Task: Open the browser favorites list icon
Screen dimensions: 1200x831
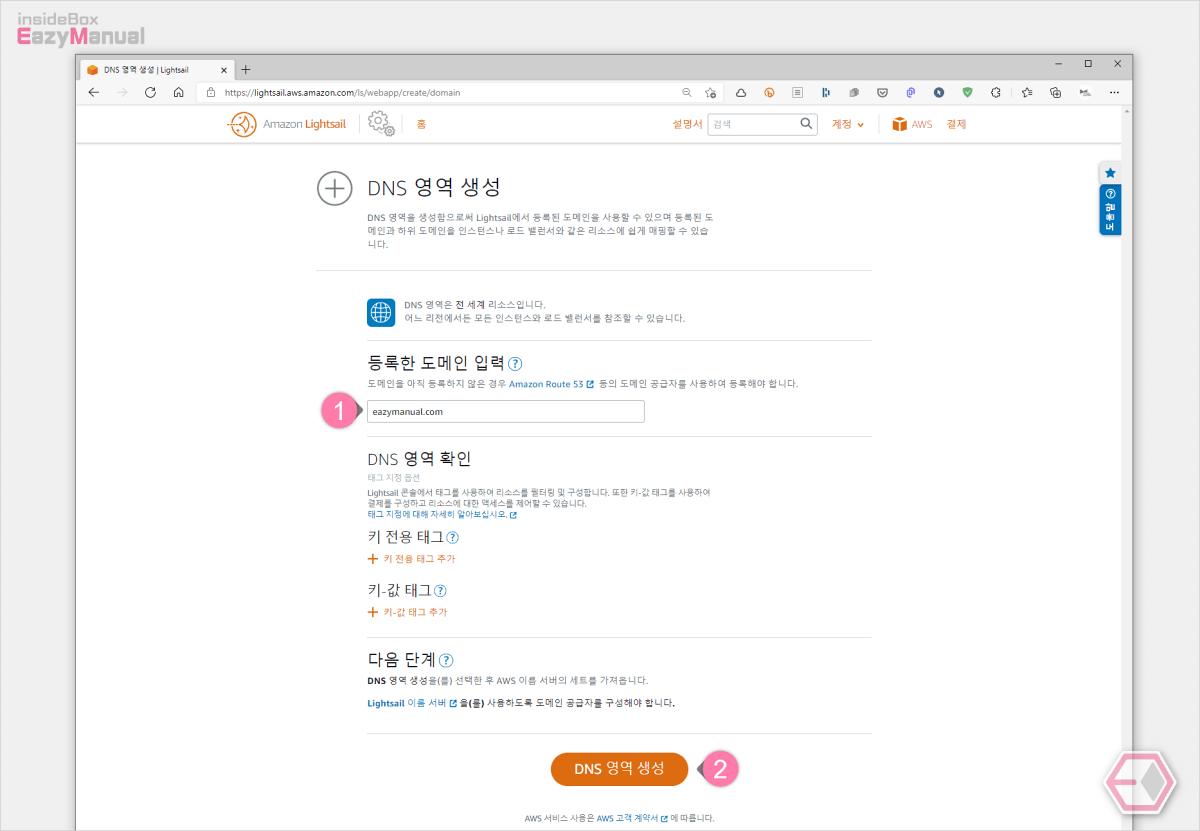Action: (1027, 92)
